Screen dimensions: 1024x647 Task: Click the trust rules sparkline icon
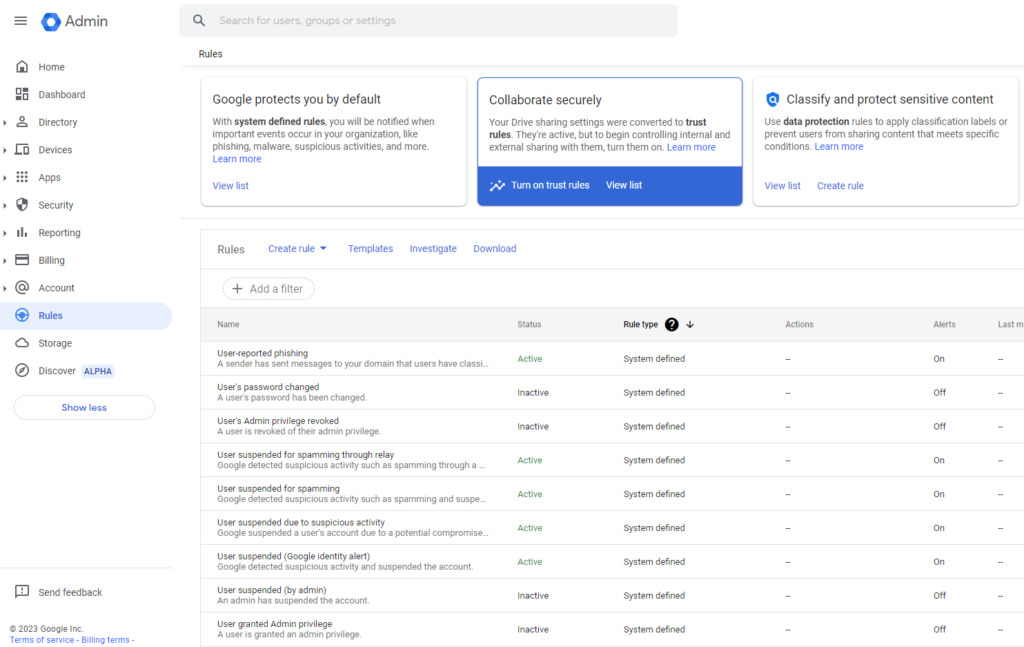(497, 185)
